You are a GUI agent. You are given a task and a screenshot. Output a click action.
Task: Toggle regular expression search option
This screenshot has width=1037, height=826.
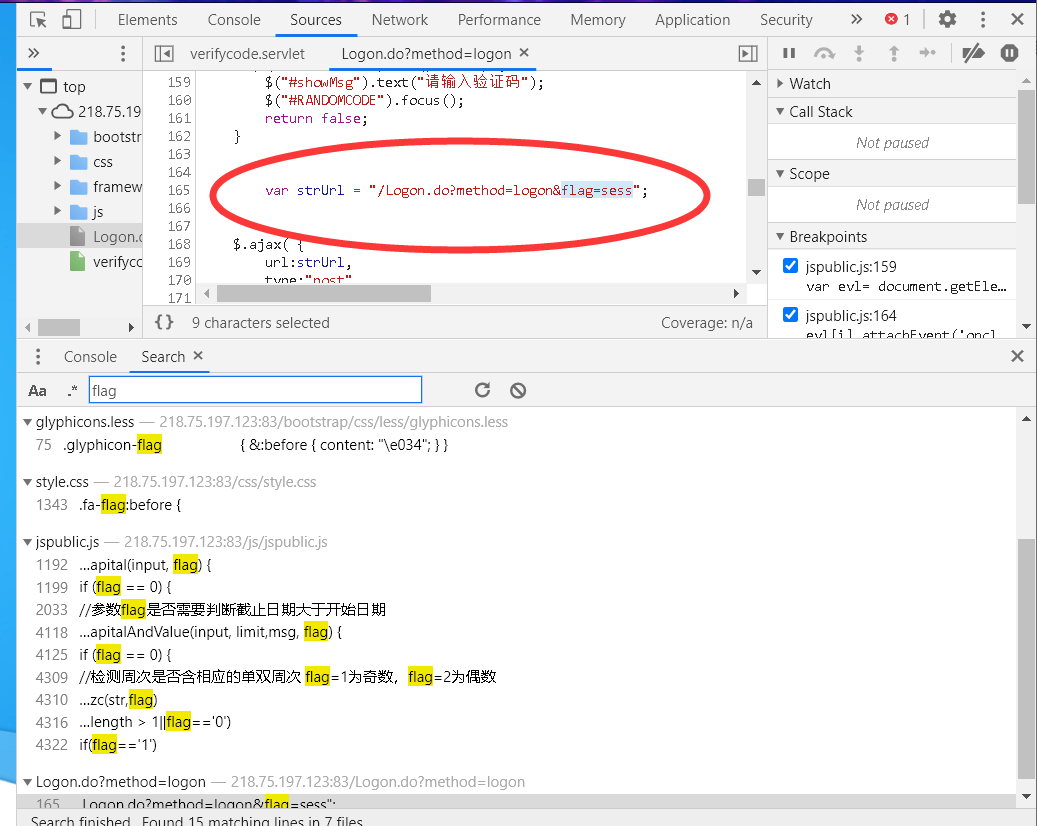72,391
